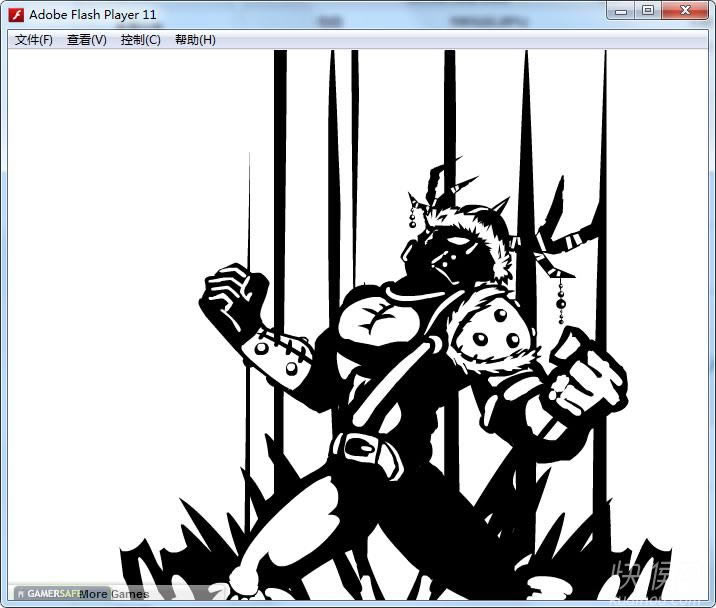The image size is (716, 608).
Task: Close the Adobe Flash Player window
Action: (x=683, y=11)
